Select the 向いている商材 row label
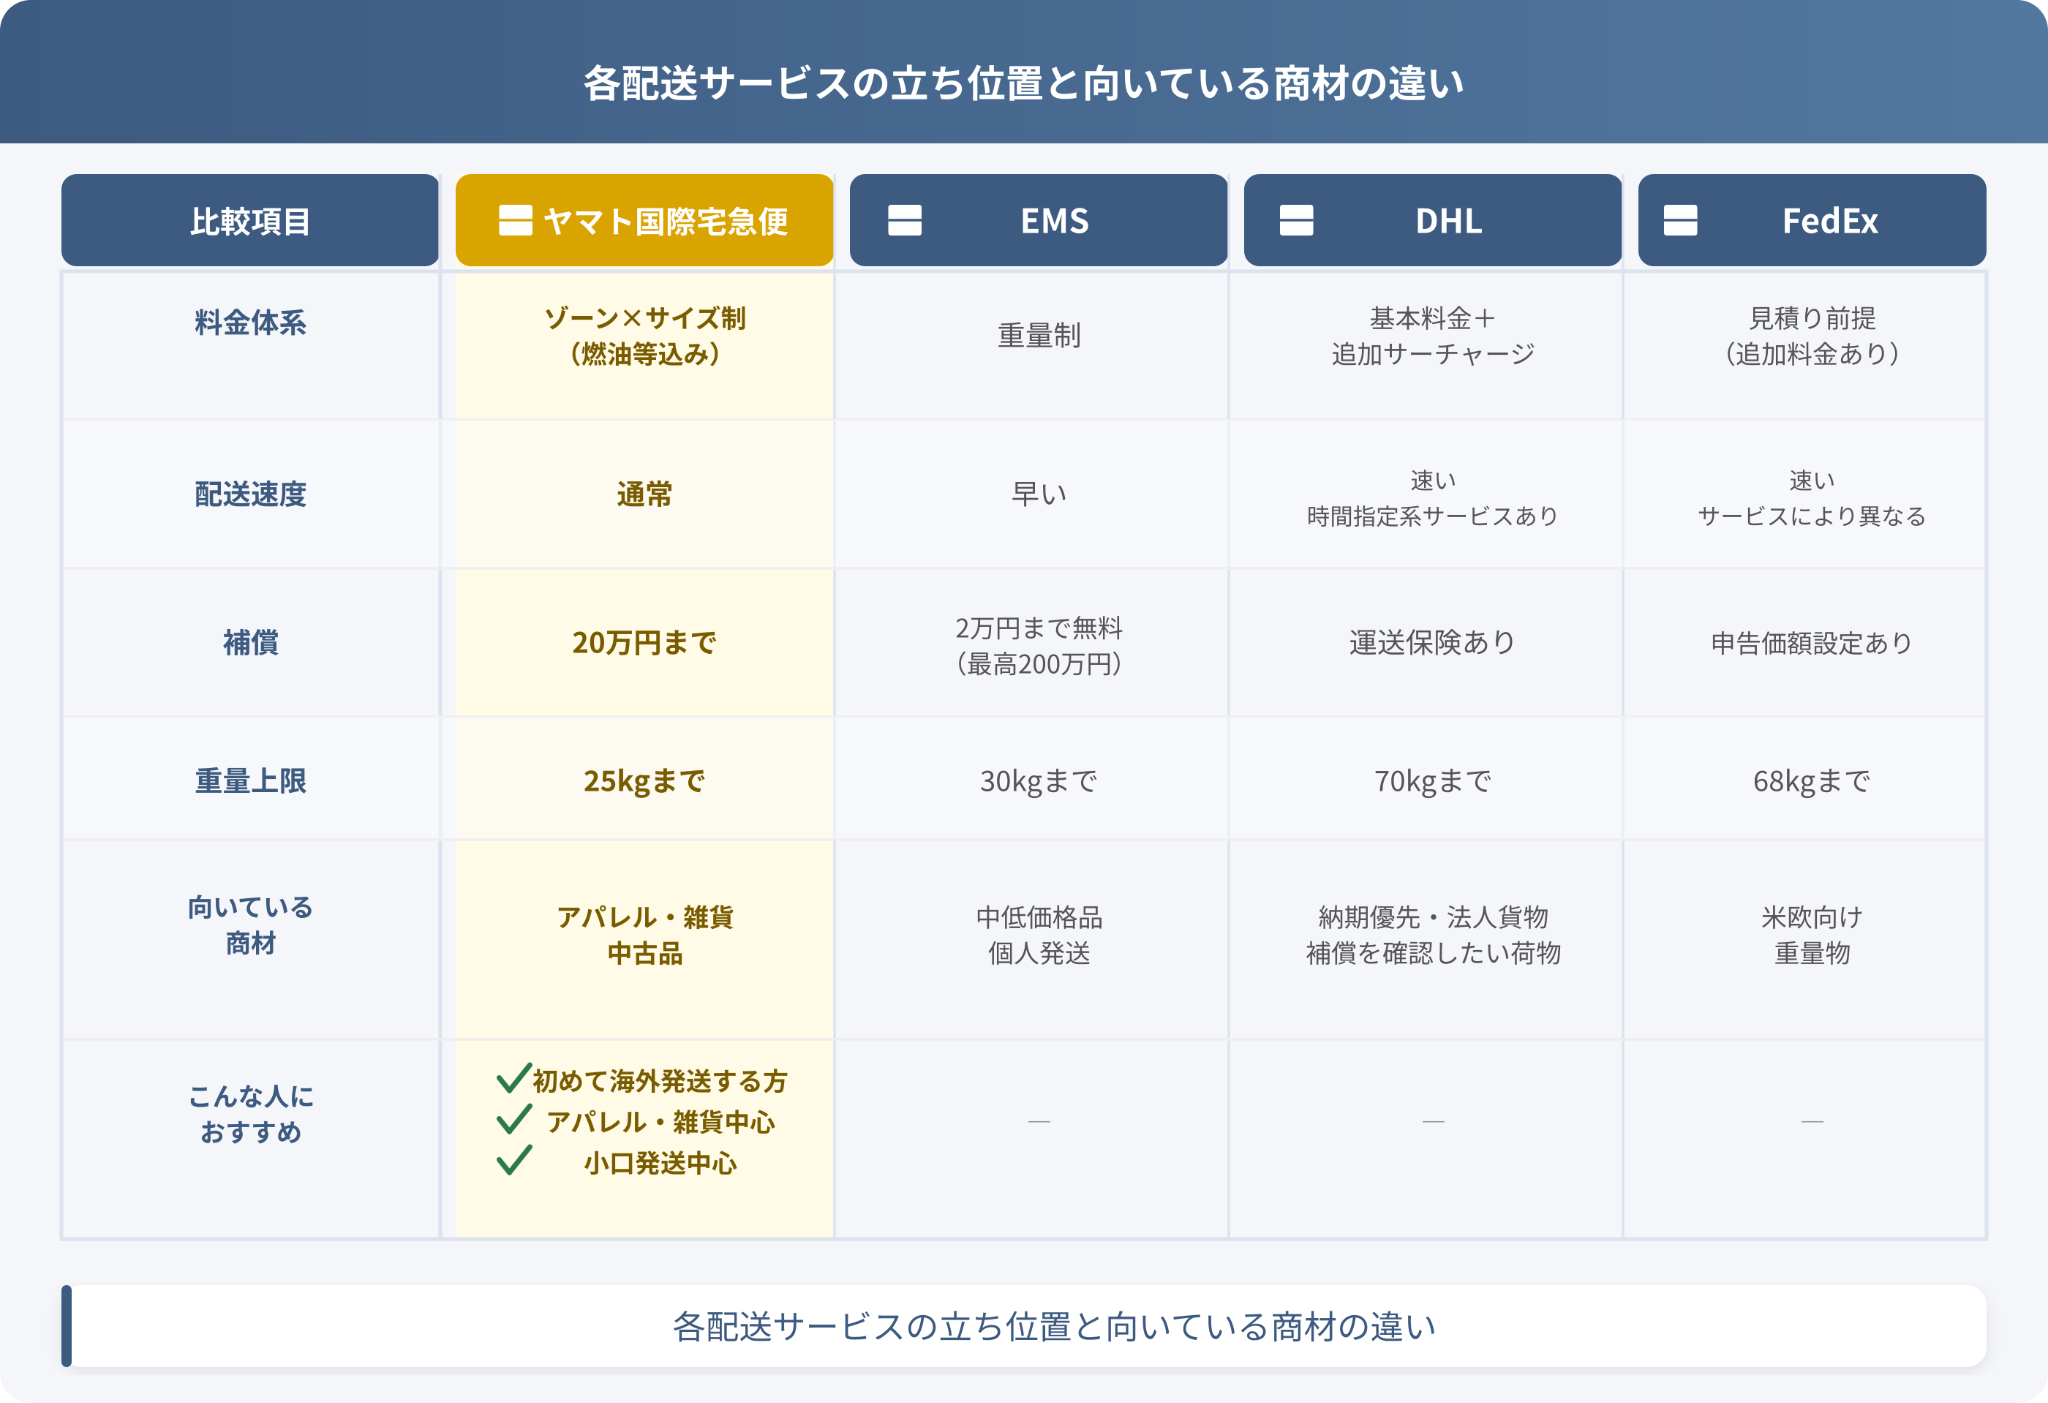 [250, 925]
